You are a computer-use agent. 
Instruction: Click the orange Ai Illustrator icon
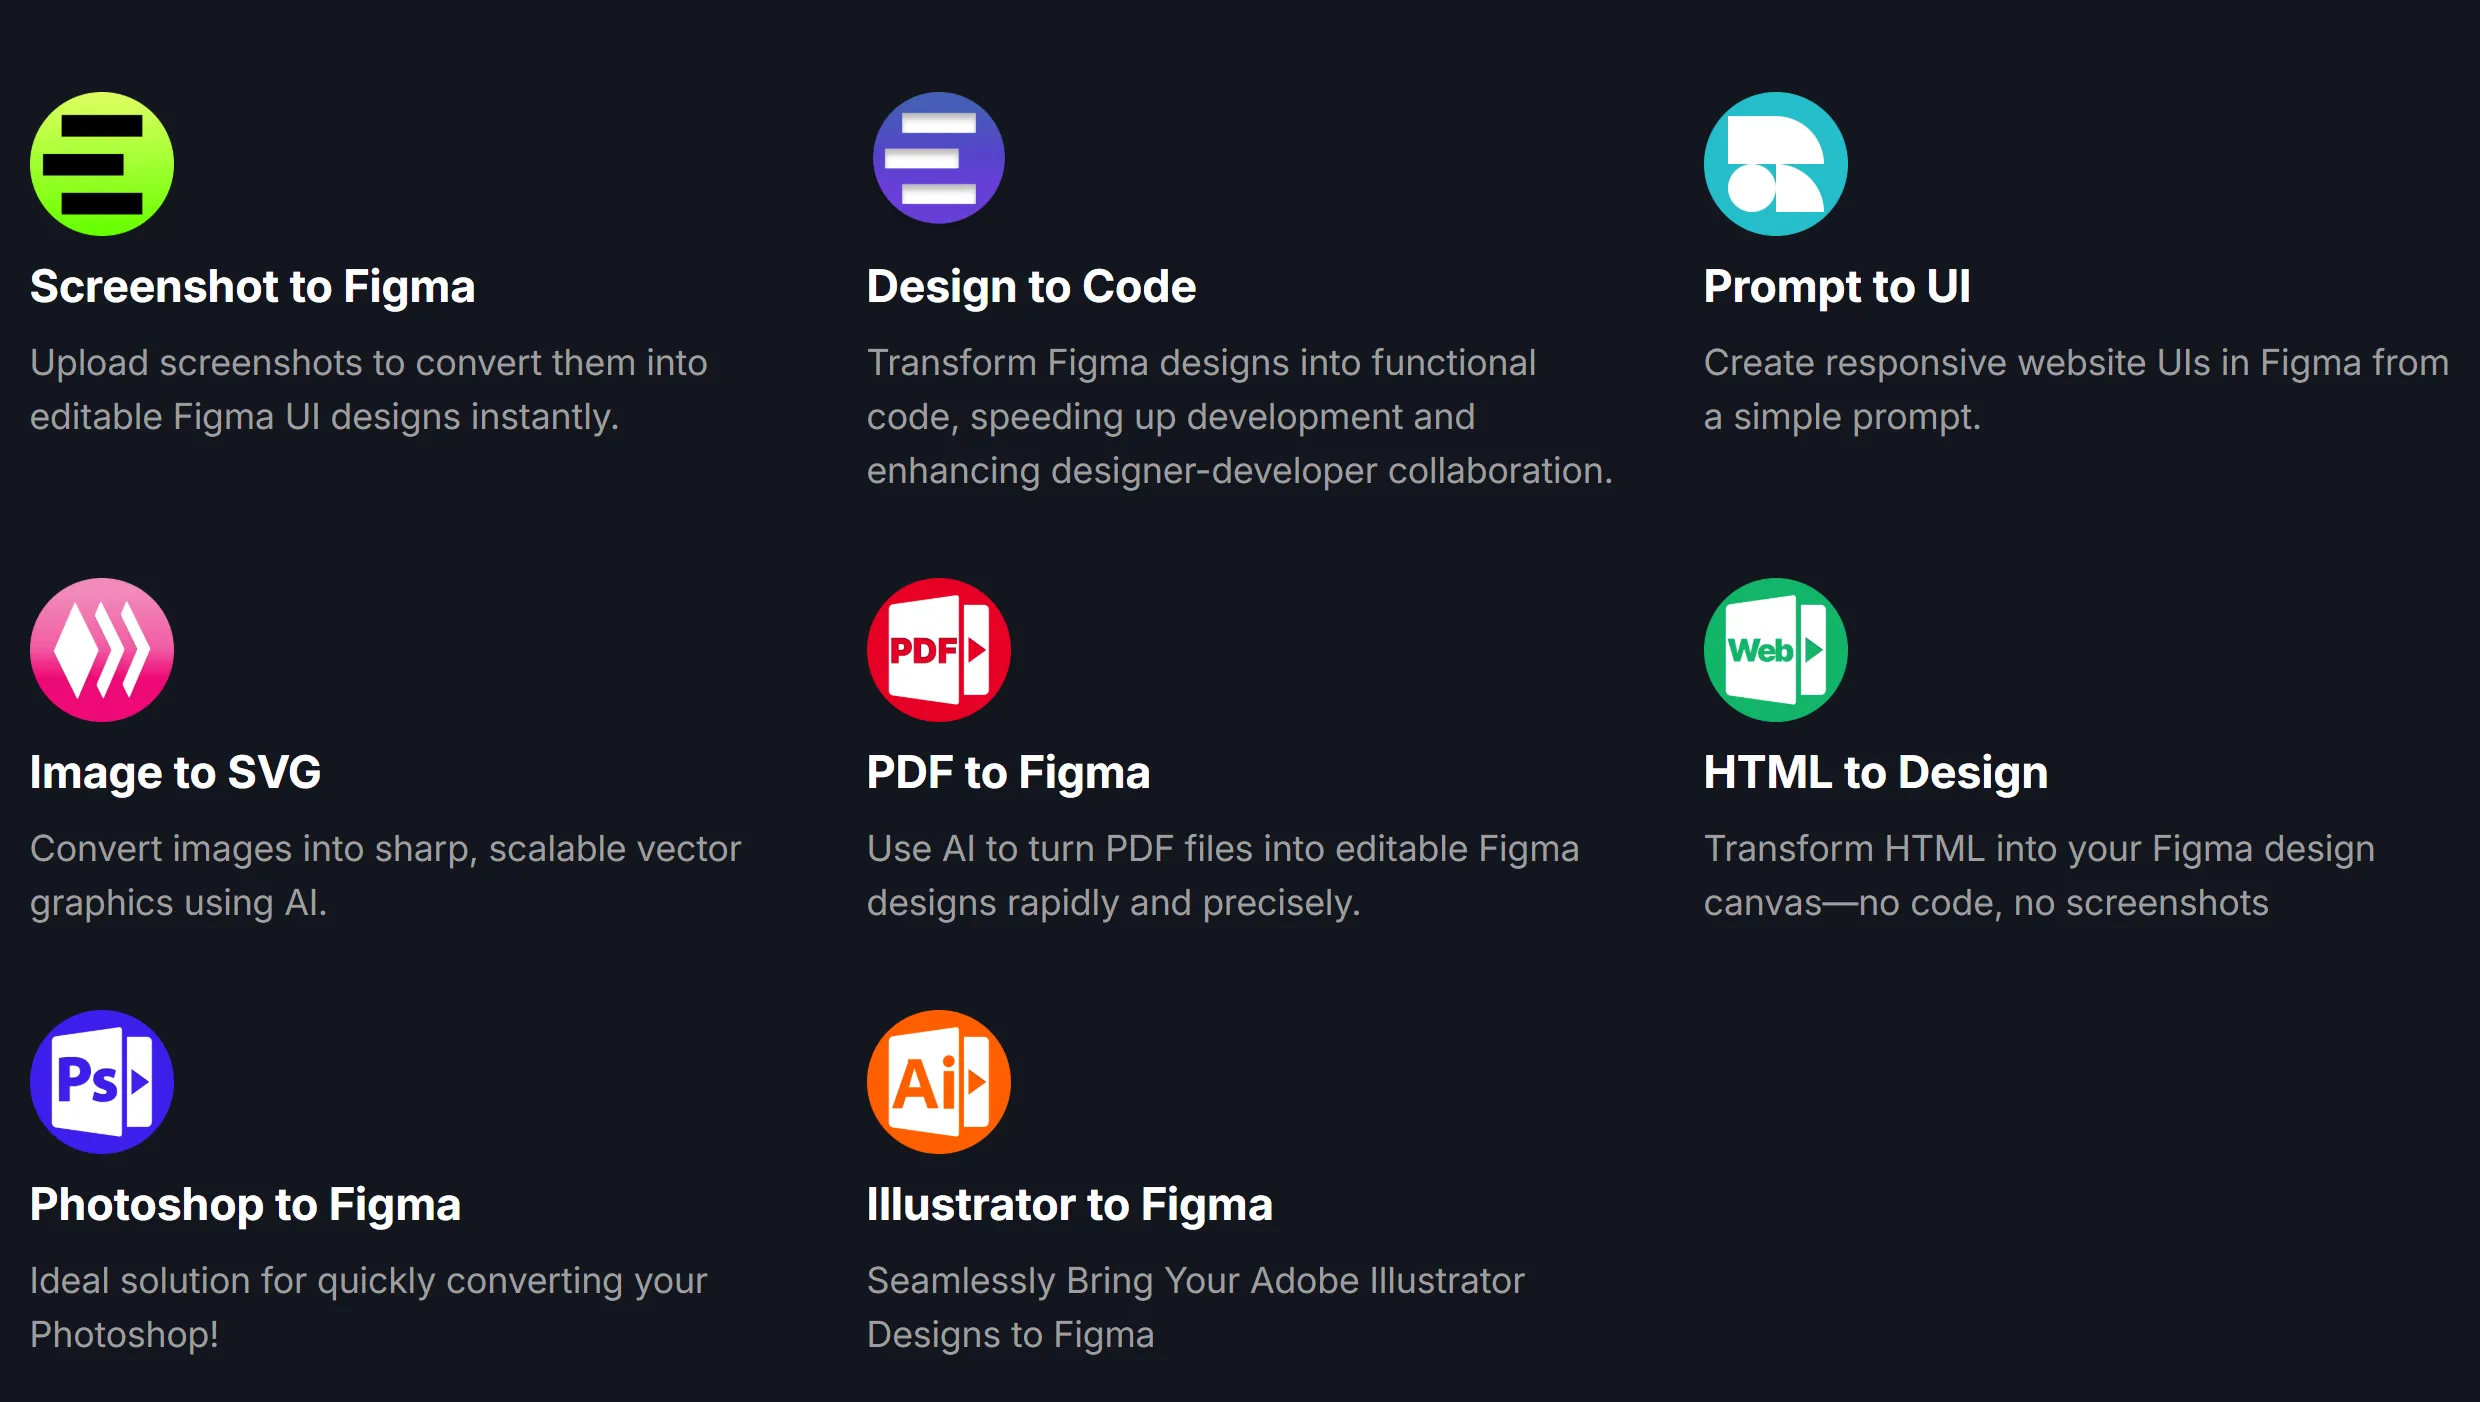pyautogui.click(x=938, y=1082)
